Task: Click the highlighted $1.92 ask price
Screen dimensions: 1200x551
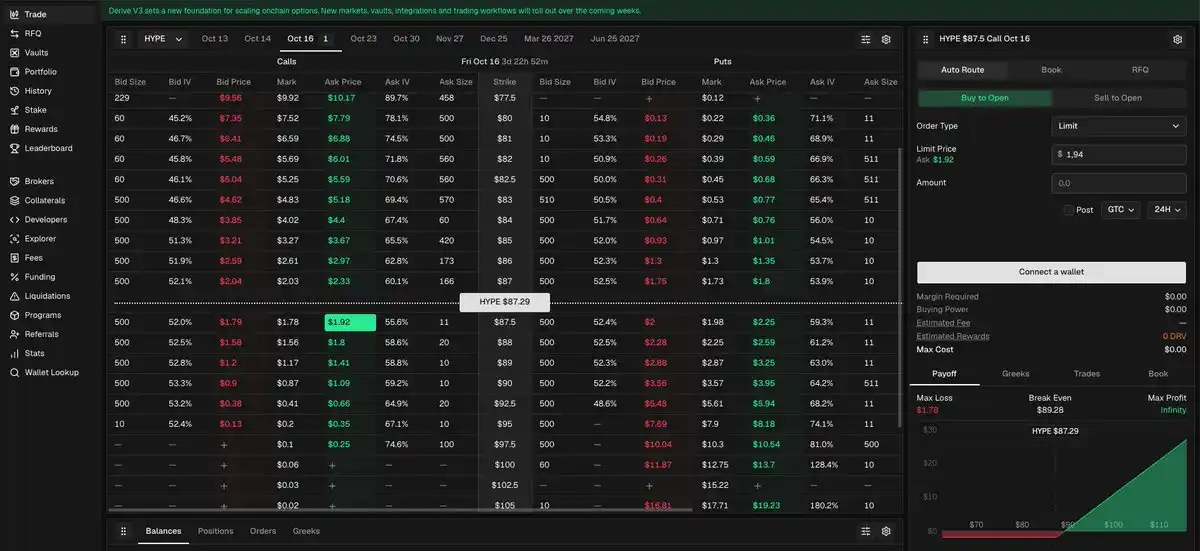Action: (x=350, y=322)
